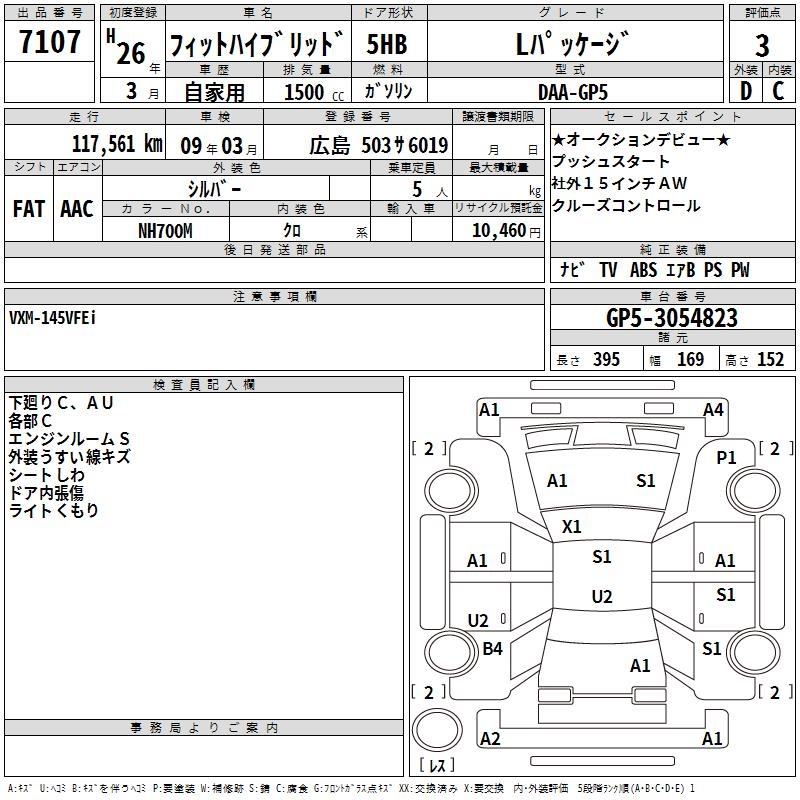This screenshot has width=800, height=800.
Task: Click the A2 scratch marker on diagram
Action: click(490, 738)
